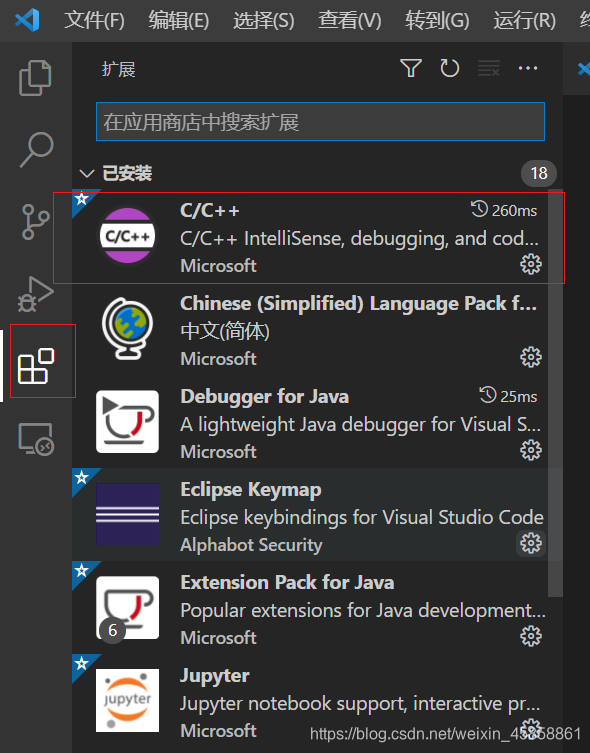Click the 扩展 panel title
This screenshot has height=753, width=590.
[119, 69]
